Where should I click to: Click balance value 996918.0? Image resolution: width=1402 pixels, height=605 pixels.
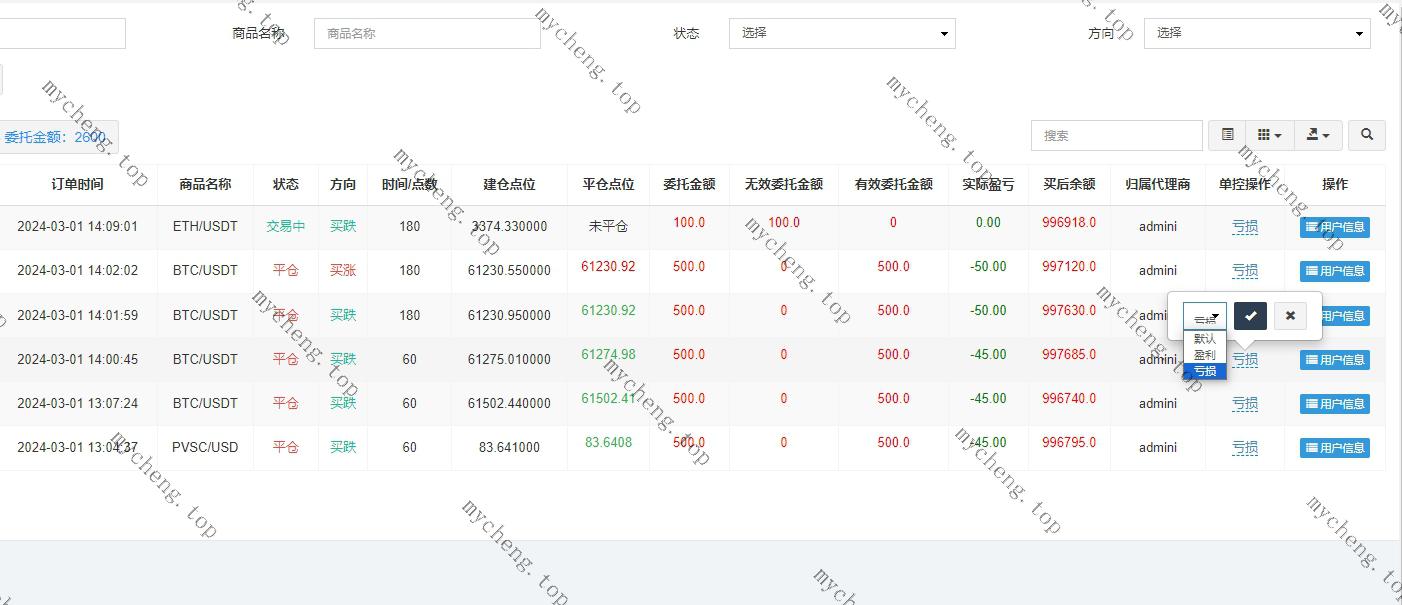point(1069,222)
